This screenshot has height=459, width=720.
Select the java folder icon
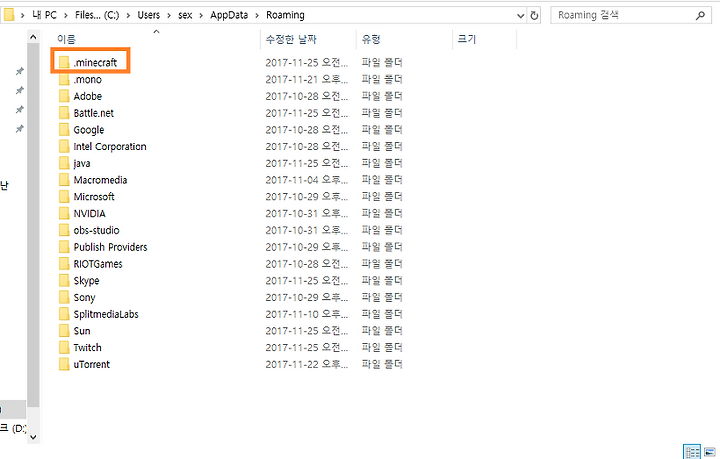point(64,163)
